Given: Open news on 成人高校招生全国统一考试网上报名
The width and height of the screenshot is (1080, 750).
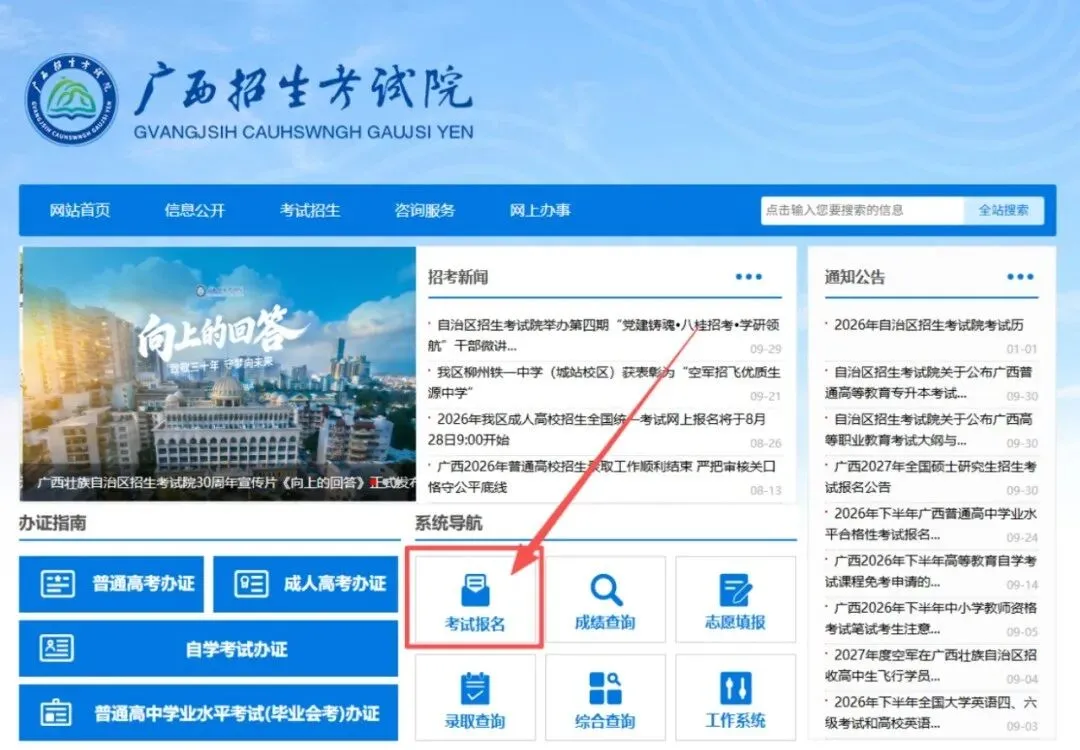Looking at the screenshot, I should point(596,429).
